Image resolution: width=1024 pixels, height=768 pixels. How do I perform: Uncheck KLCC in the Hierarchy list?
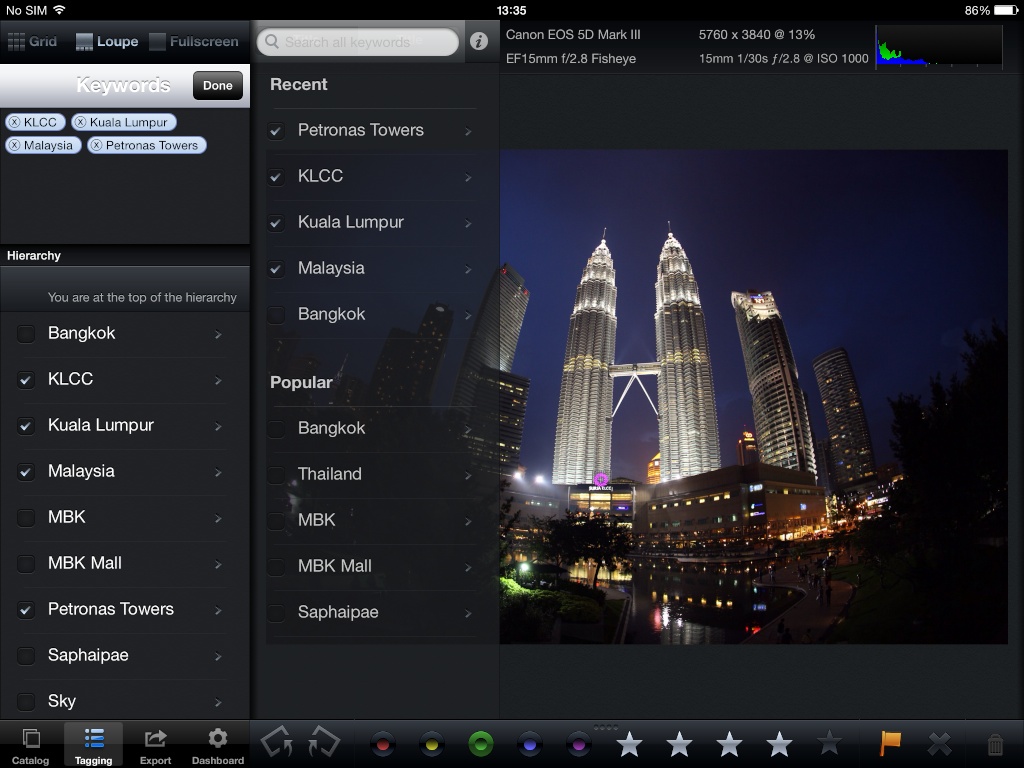pos(26,379)
